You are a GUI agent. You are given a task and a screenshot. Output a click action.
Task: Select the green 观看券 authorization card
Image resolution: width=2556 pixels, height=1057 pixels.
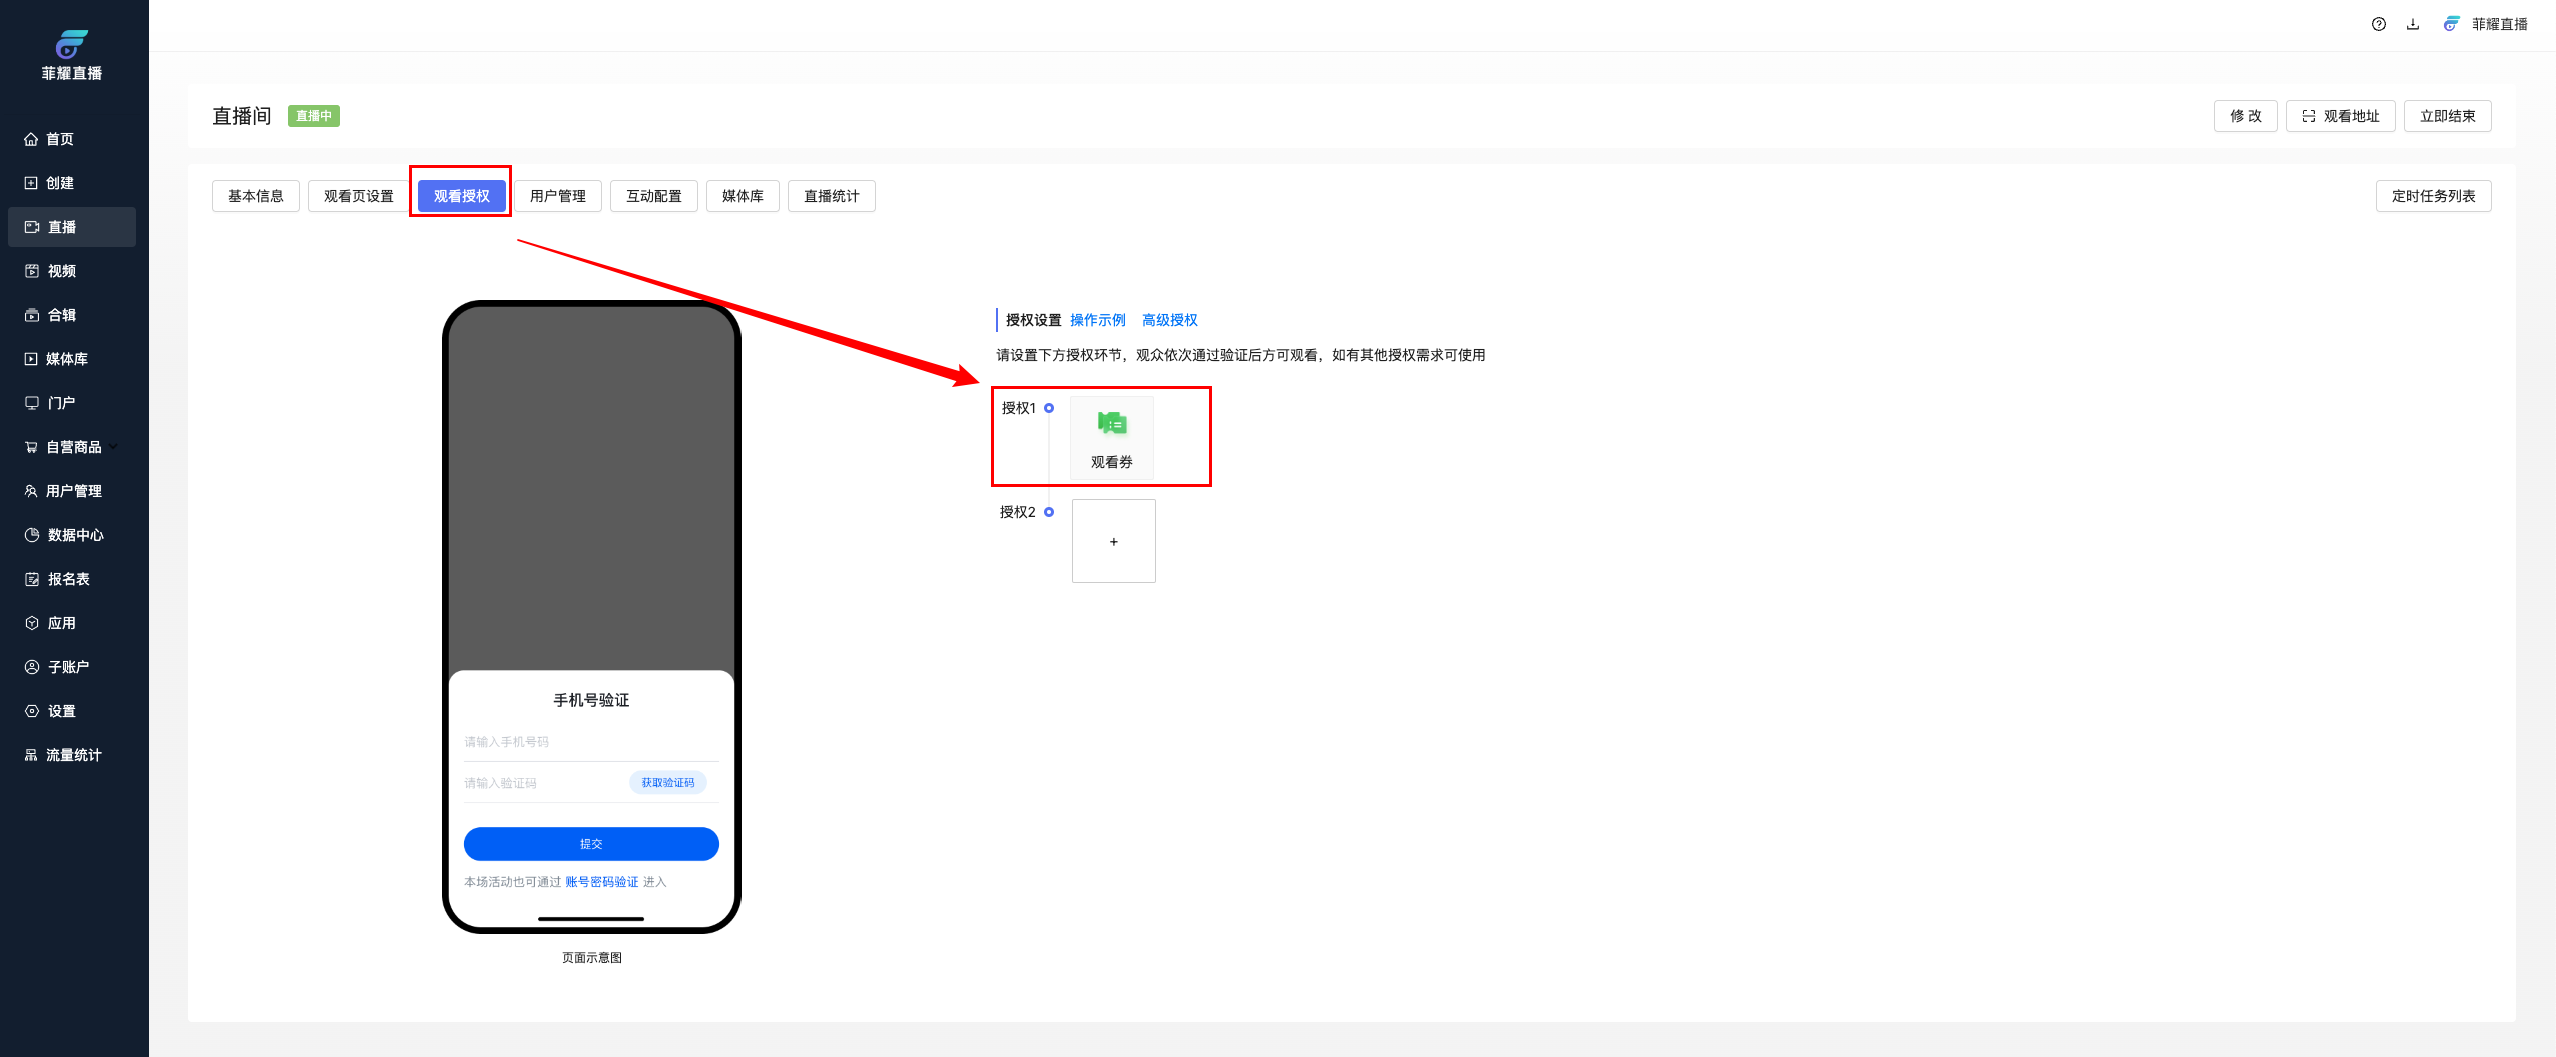[1111, 437]
